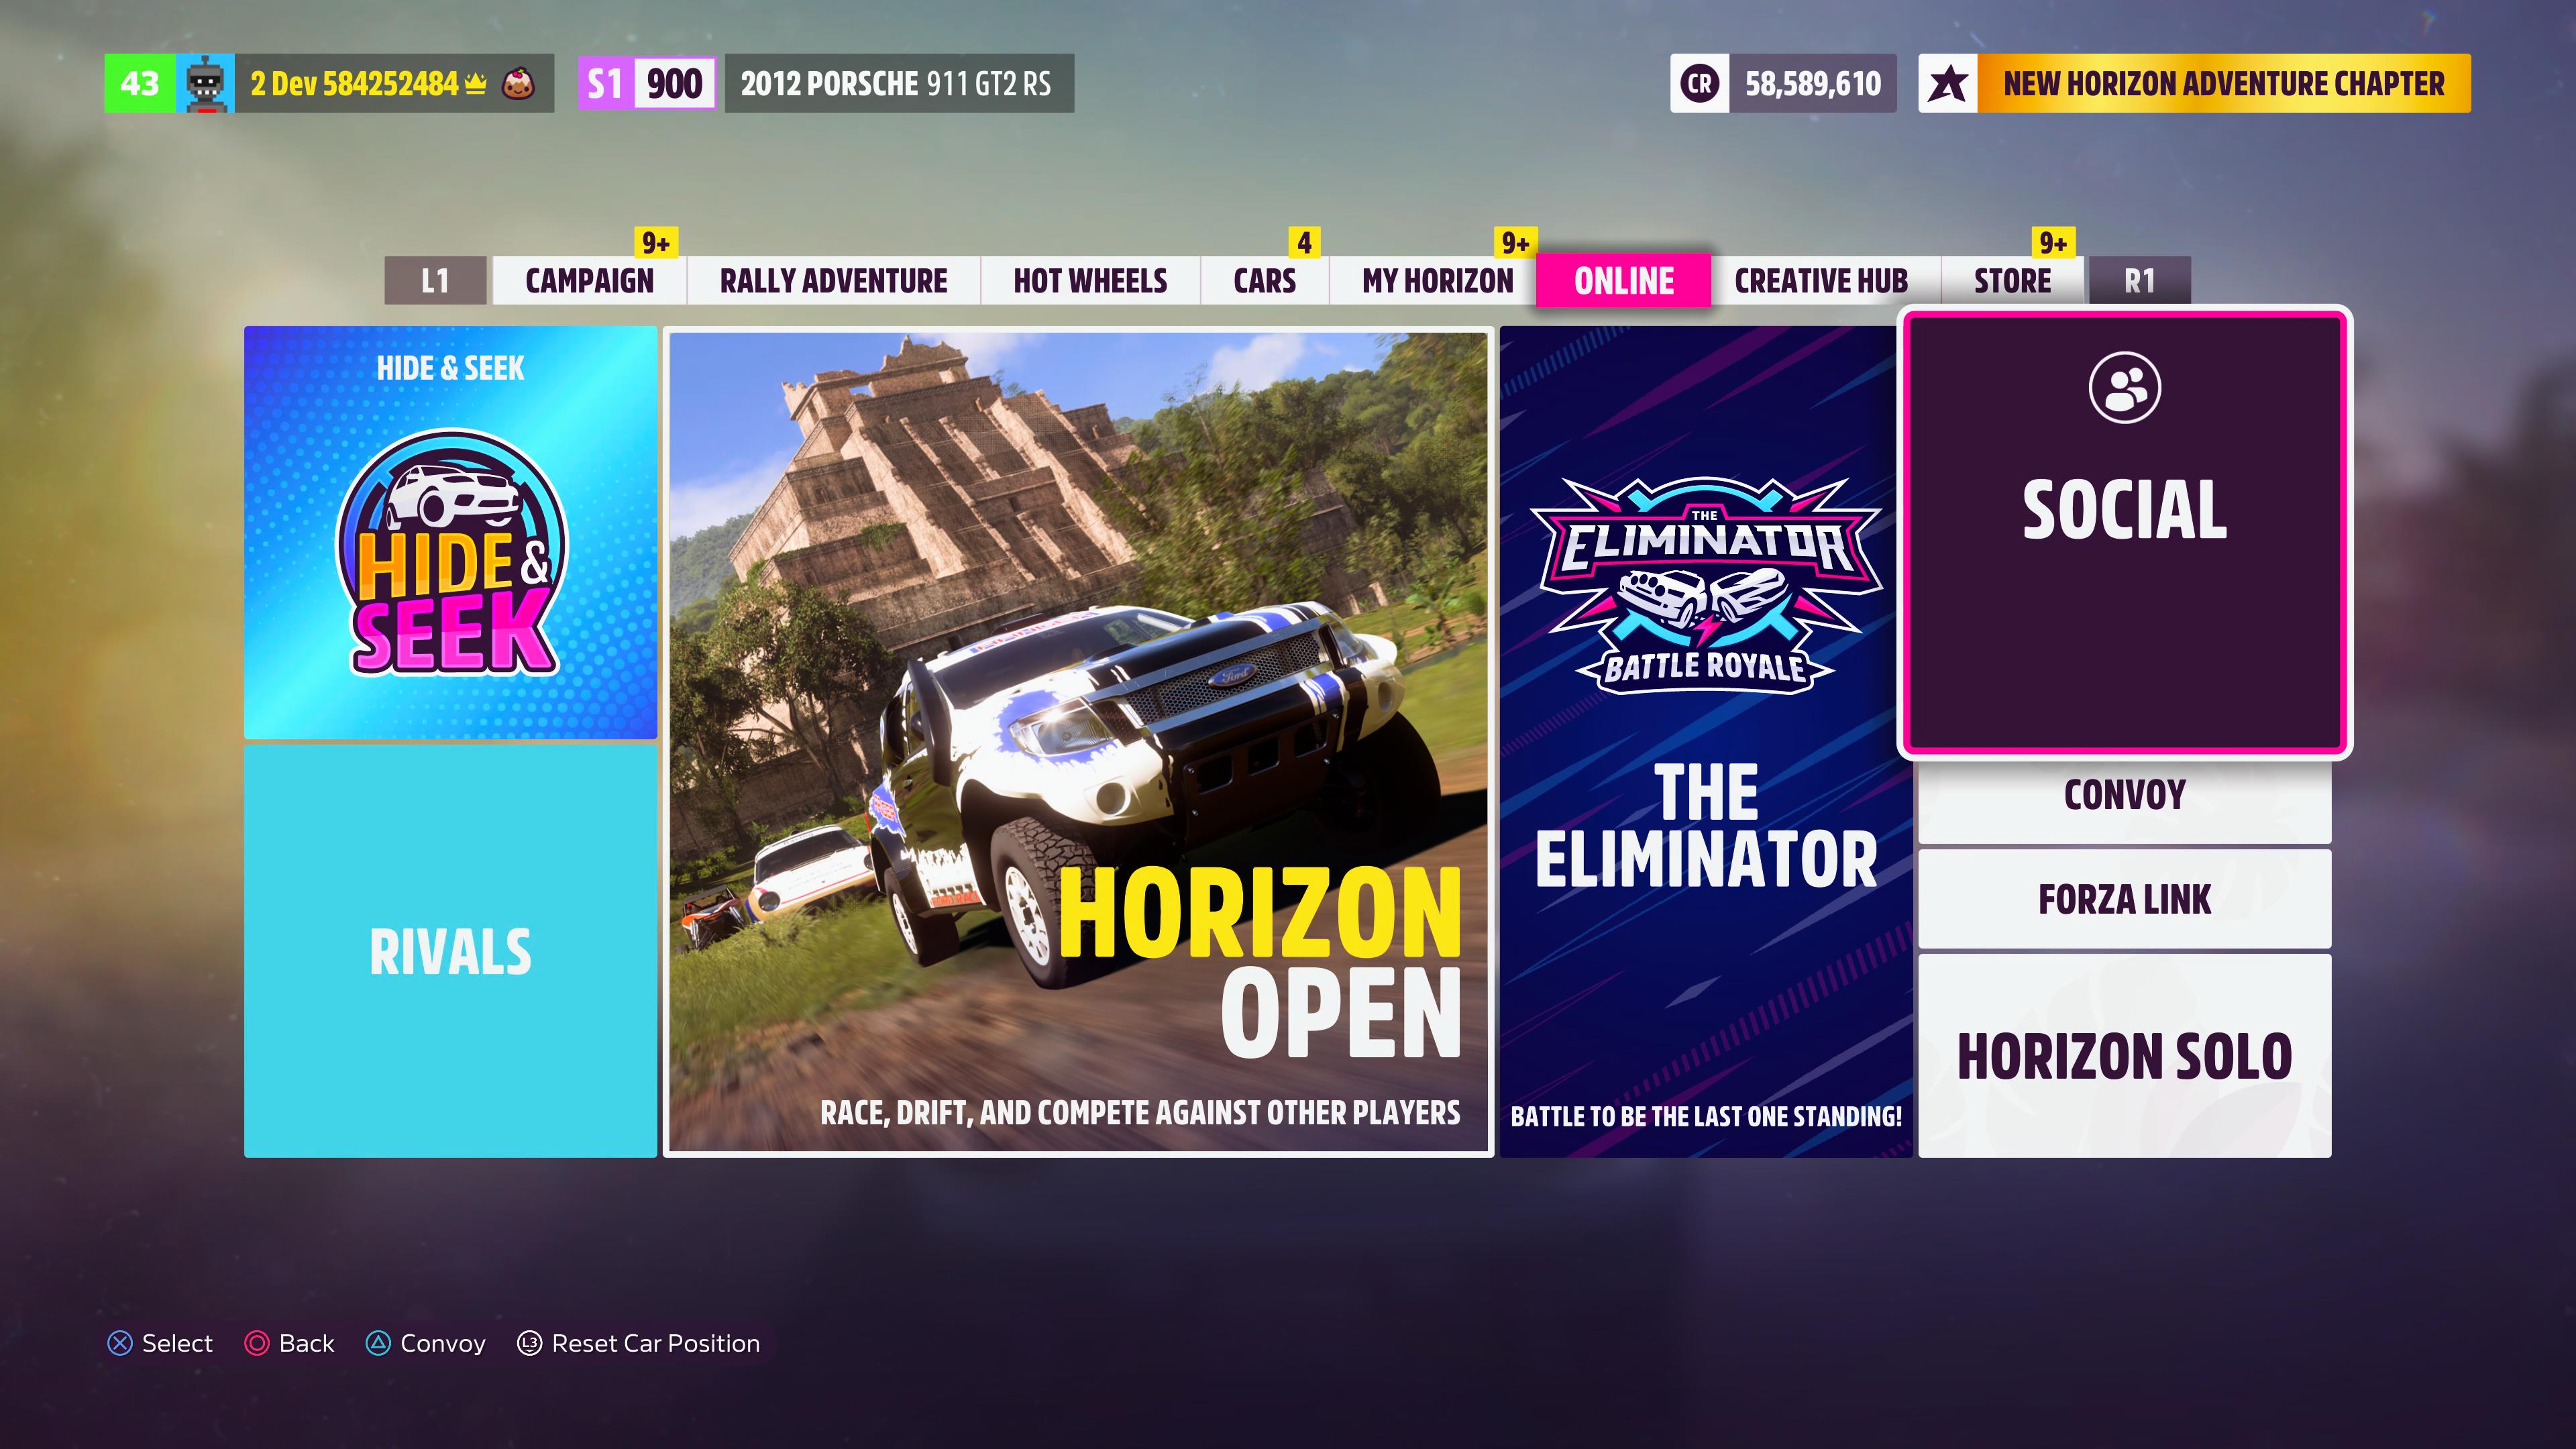Open the Forza Link tile
The height and width of the screenshot is (1449, 2576).
click(2125, 899)
